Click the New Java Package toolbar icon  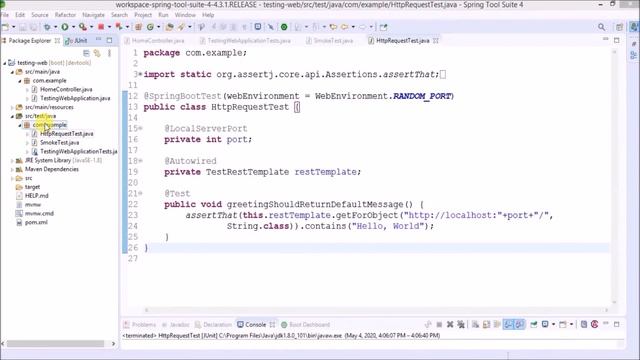coord(138,27)
